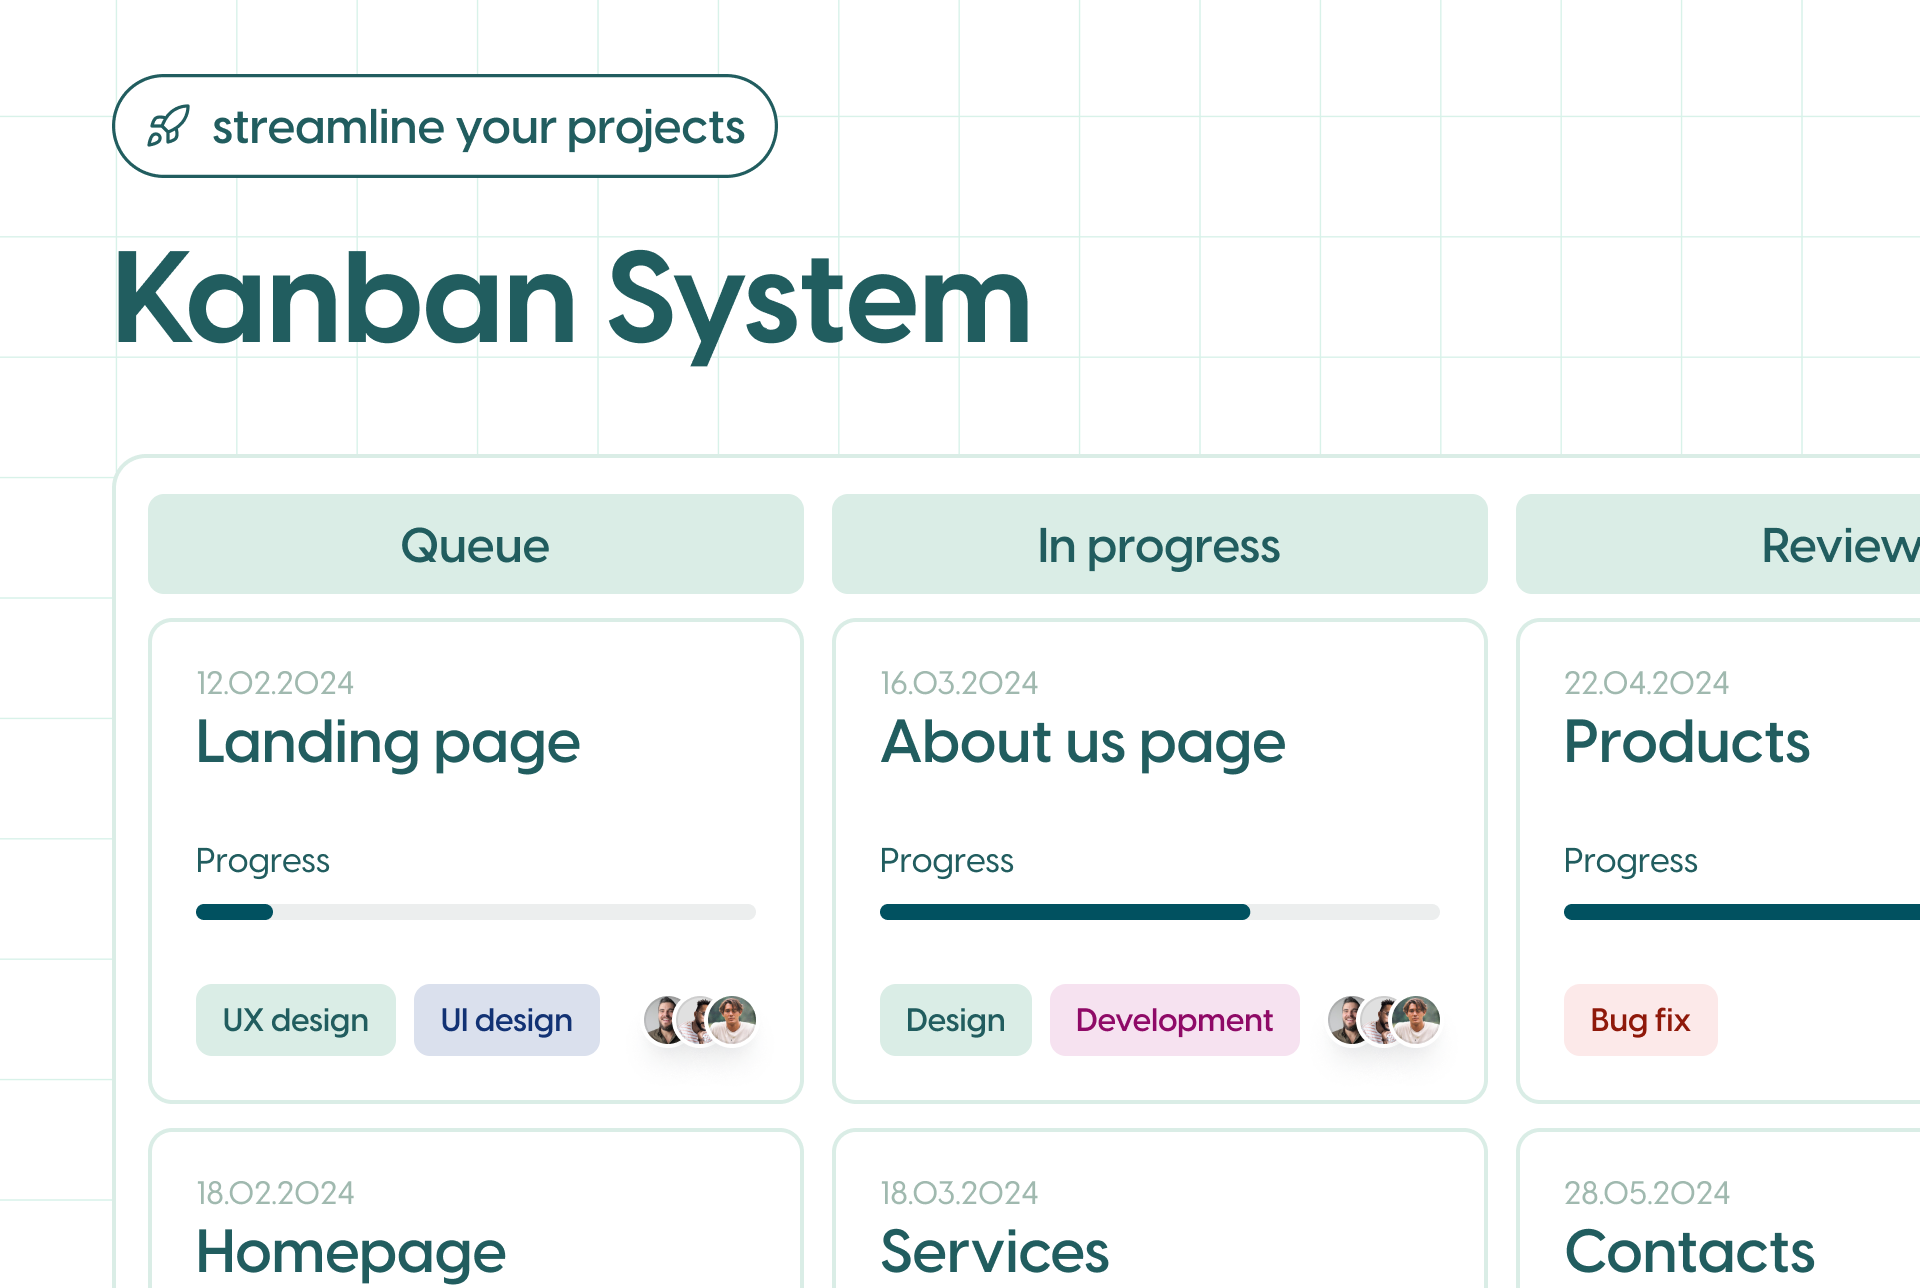Click first avatar on Landing page card
Image resolution: width=1920 pixels, height=1288 pixels.
pyautogui.click(x=663, y=1021)
